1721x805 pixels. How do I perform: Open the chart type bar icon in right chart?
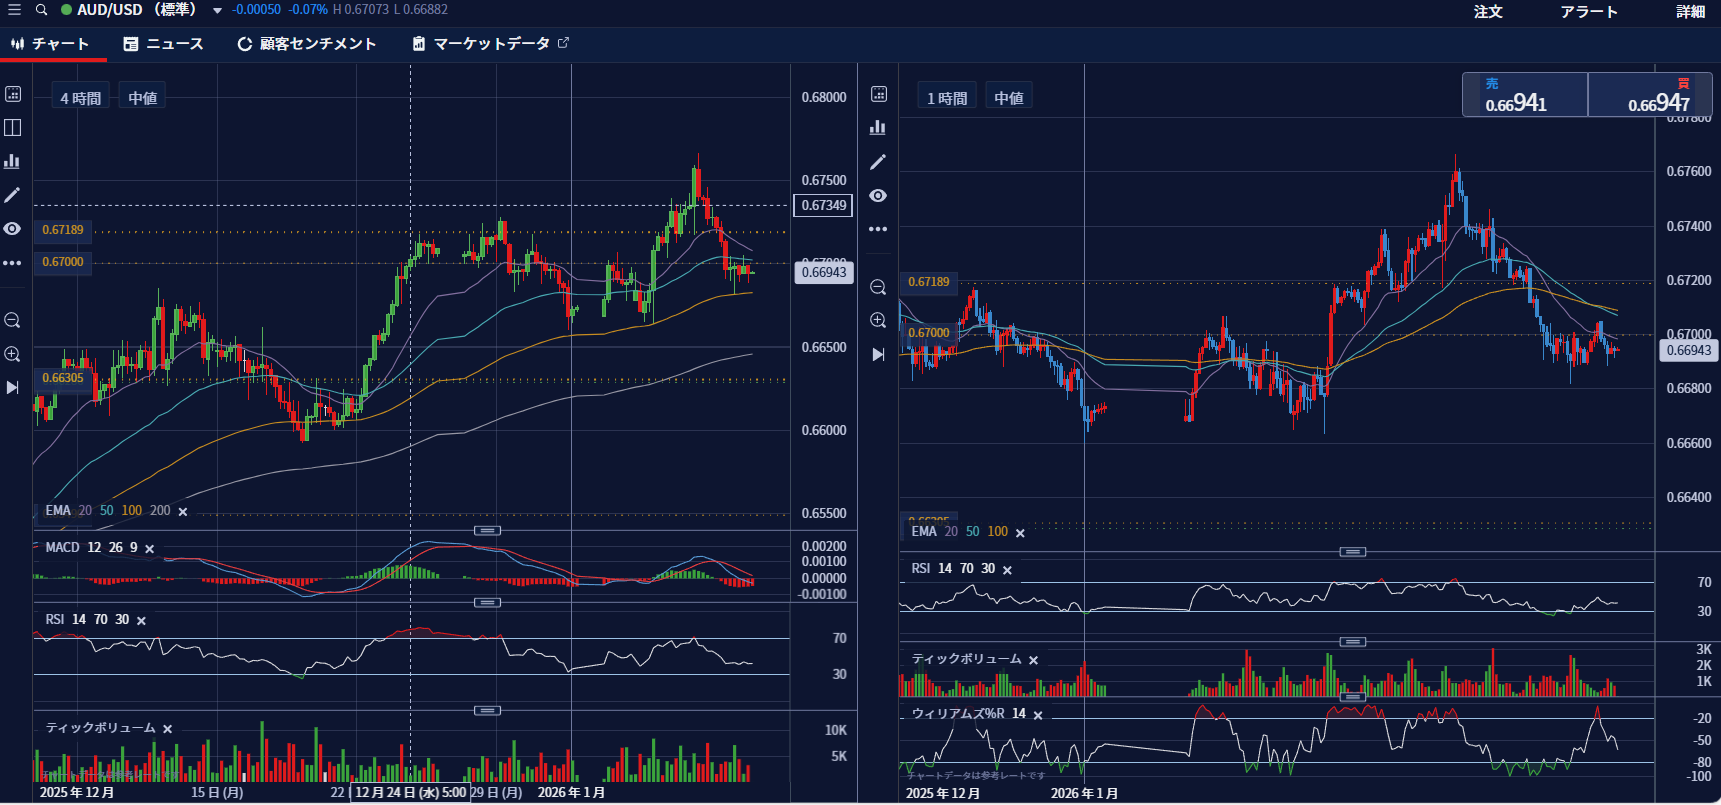[x=878, y=127]
